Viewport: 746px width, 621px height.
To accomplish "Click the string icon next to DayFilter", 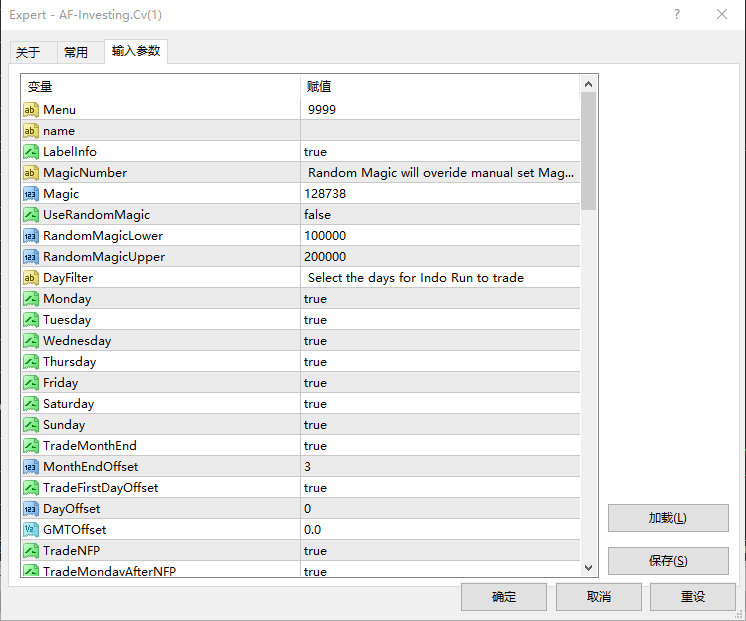I will 31,277.
